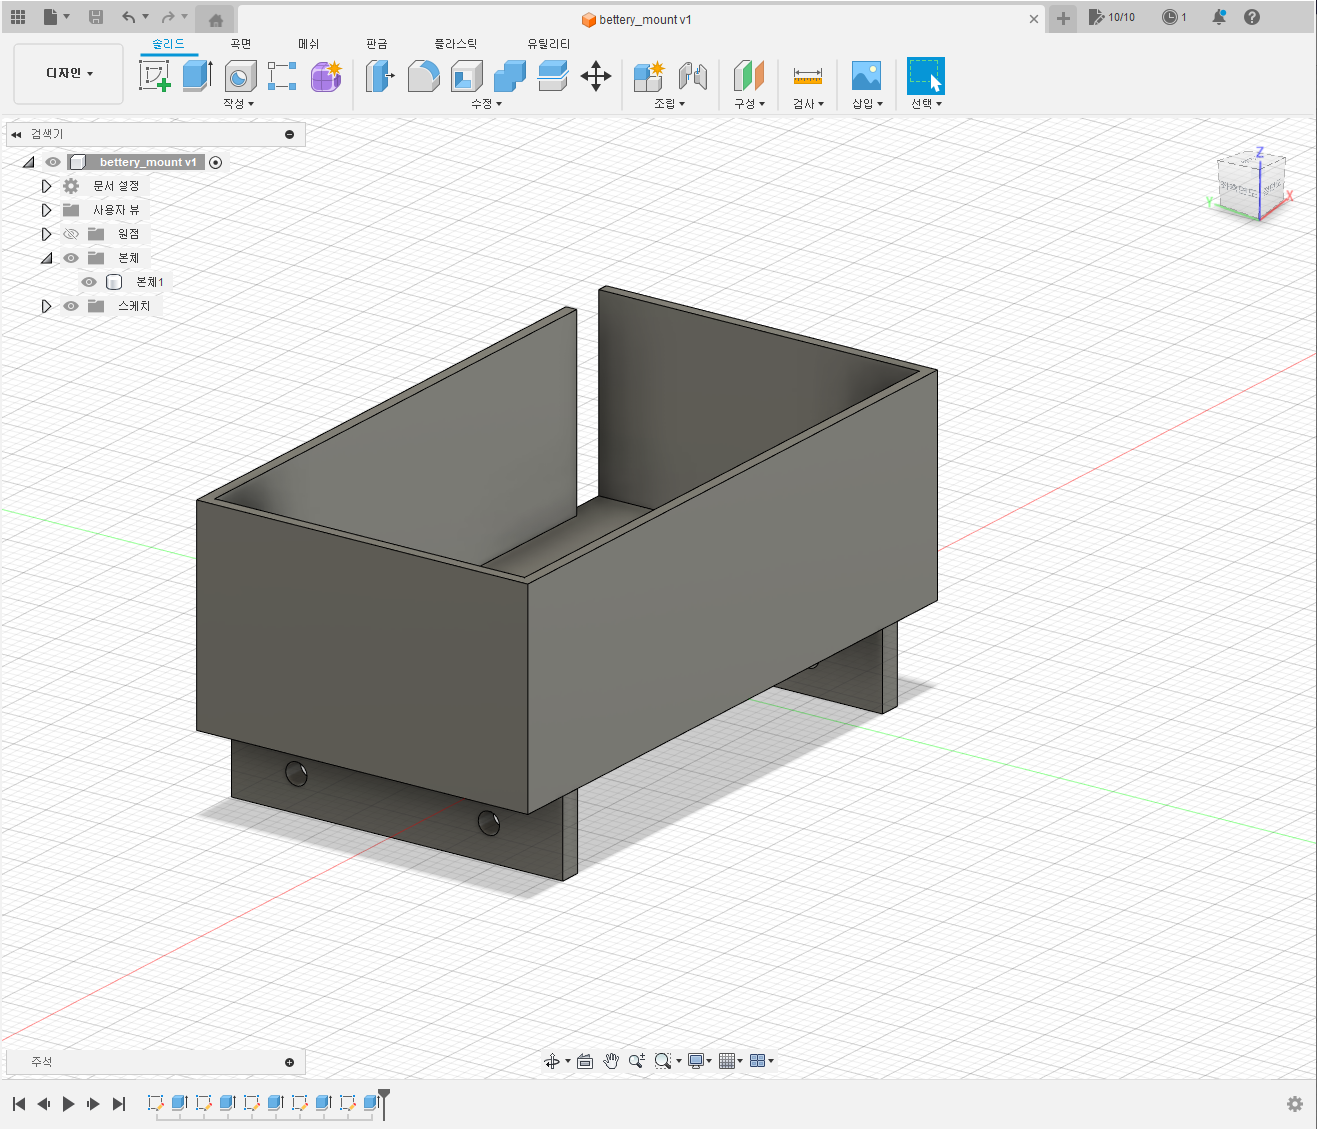
Task: Expand the 사용자 뷰 node
Action: click(x=46, y=210)
